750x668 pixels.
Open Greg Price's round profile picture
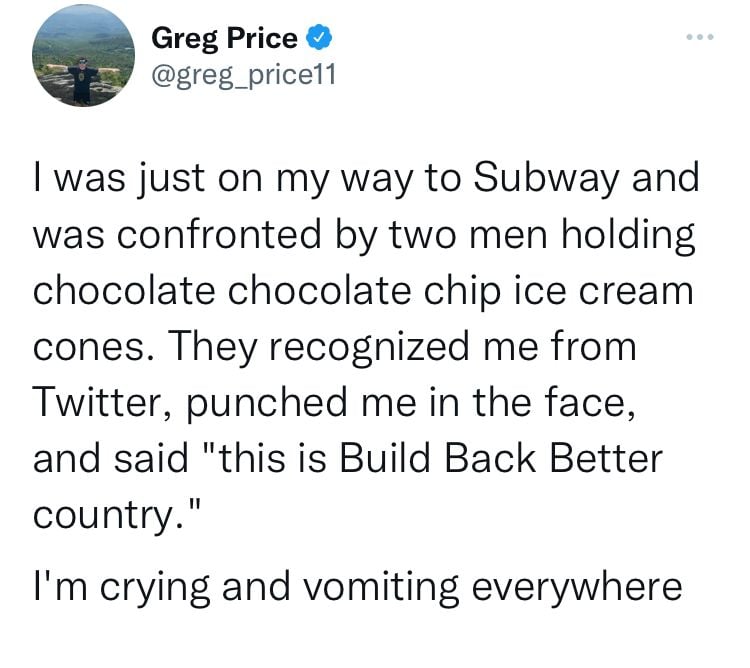coord(83,55)
